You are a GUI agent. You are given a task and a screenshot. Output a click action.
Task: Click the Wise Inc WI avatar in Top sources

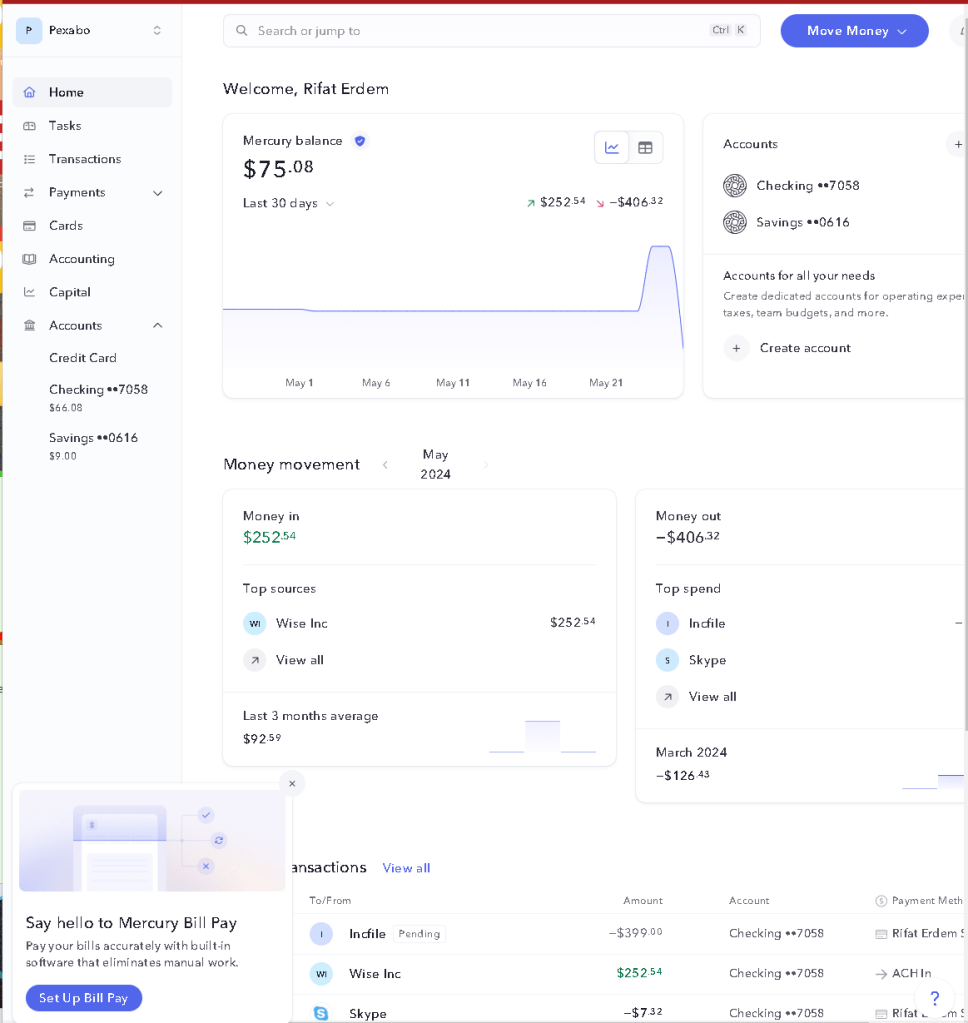pyautogui.click(x=254, y=623)
